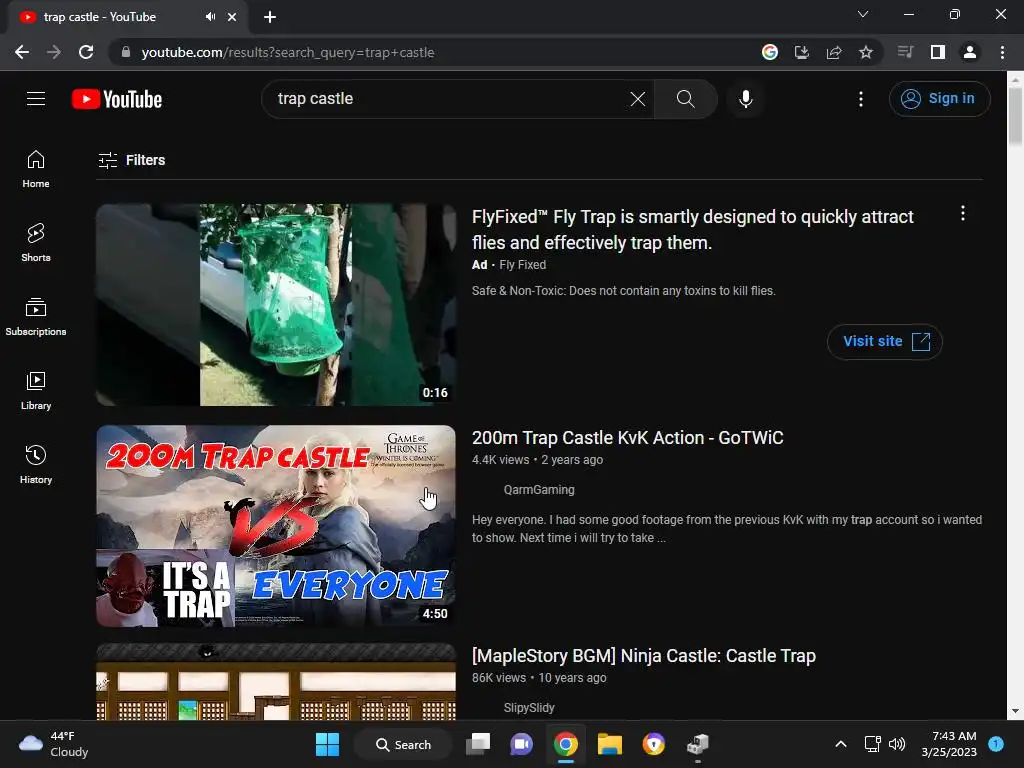Clear the search box with the X icon
Screen dimensions: 1024x768
coord(637,99)
